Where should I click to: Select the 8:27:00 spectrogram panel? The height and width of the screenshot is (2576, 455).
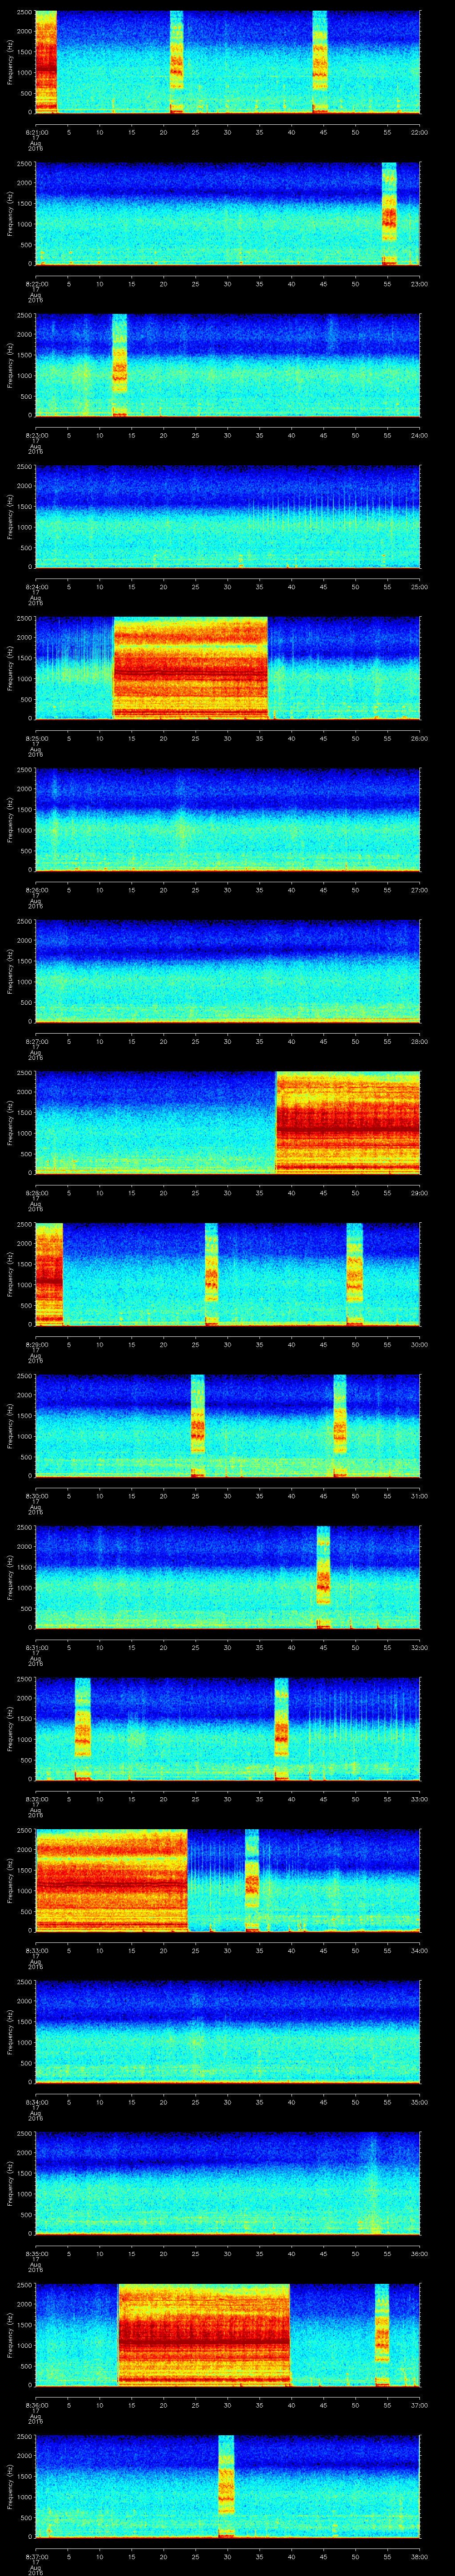pos(227,971)
